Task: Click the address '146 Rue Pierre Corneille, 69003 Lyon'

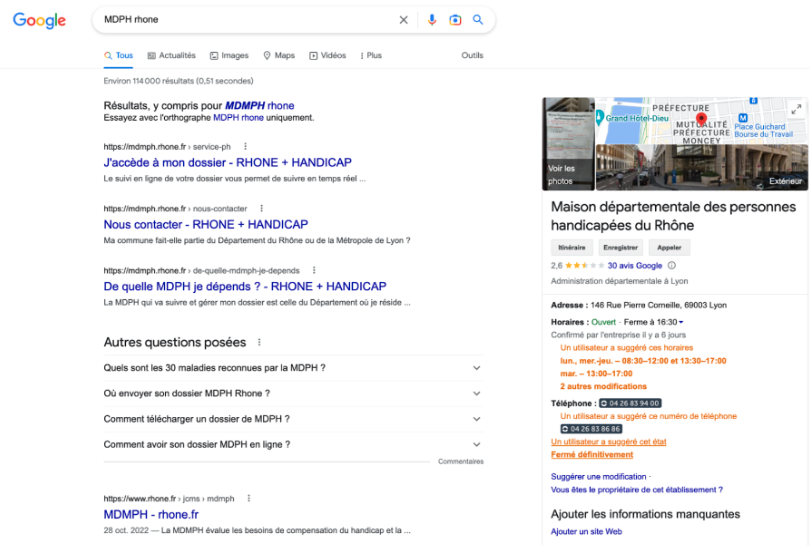Action: click(x=658, y=305)
